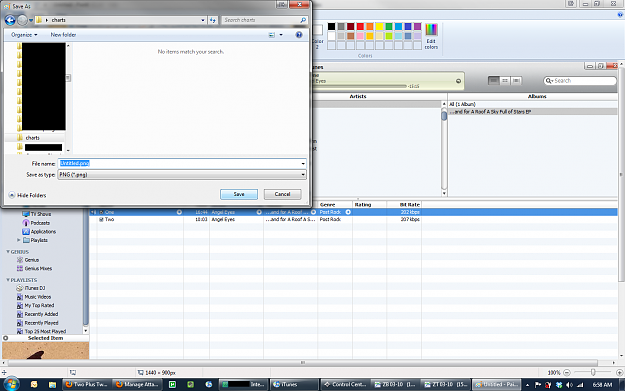Expand the Playlists folder in iTunes sidebar
The image size is (625, 391).
tap(18, 240)
